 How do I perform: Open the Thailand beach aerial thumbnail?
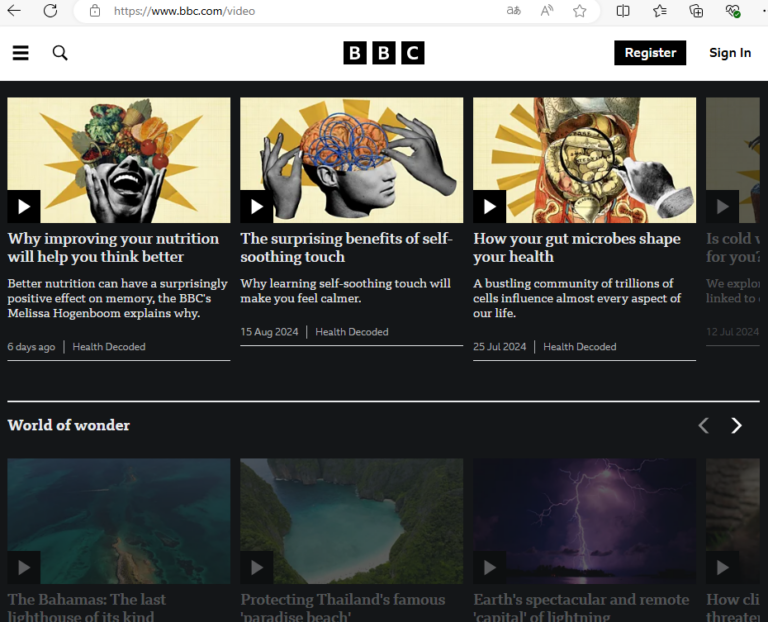pyautogui.click(x=352, y=521)
